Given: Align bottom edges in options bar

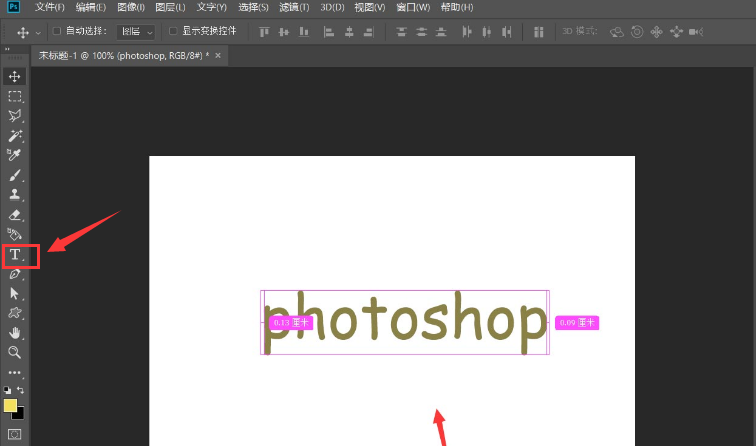Looking at the screenshot, I should [x=304, y=32].
